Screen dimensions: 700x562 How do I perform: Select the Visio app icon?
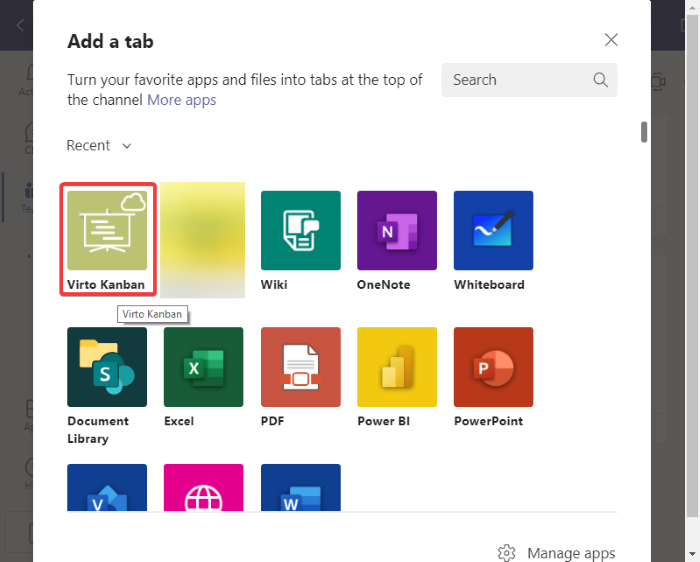pos(107,488)
